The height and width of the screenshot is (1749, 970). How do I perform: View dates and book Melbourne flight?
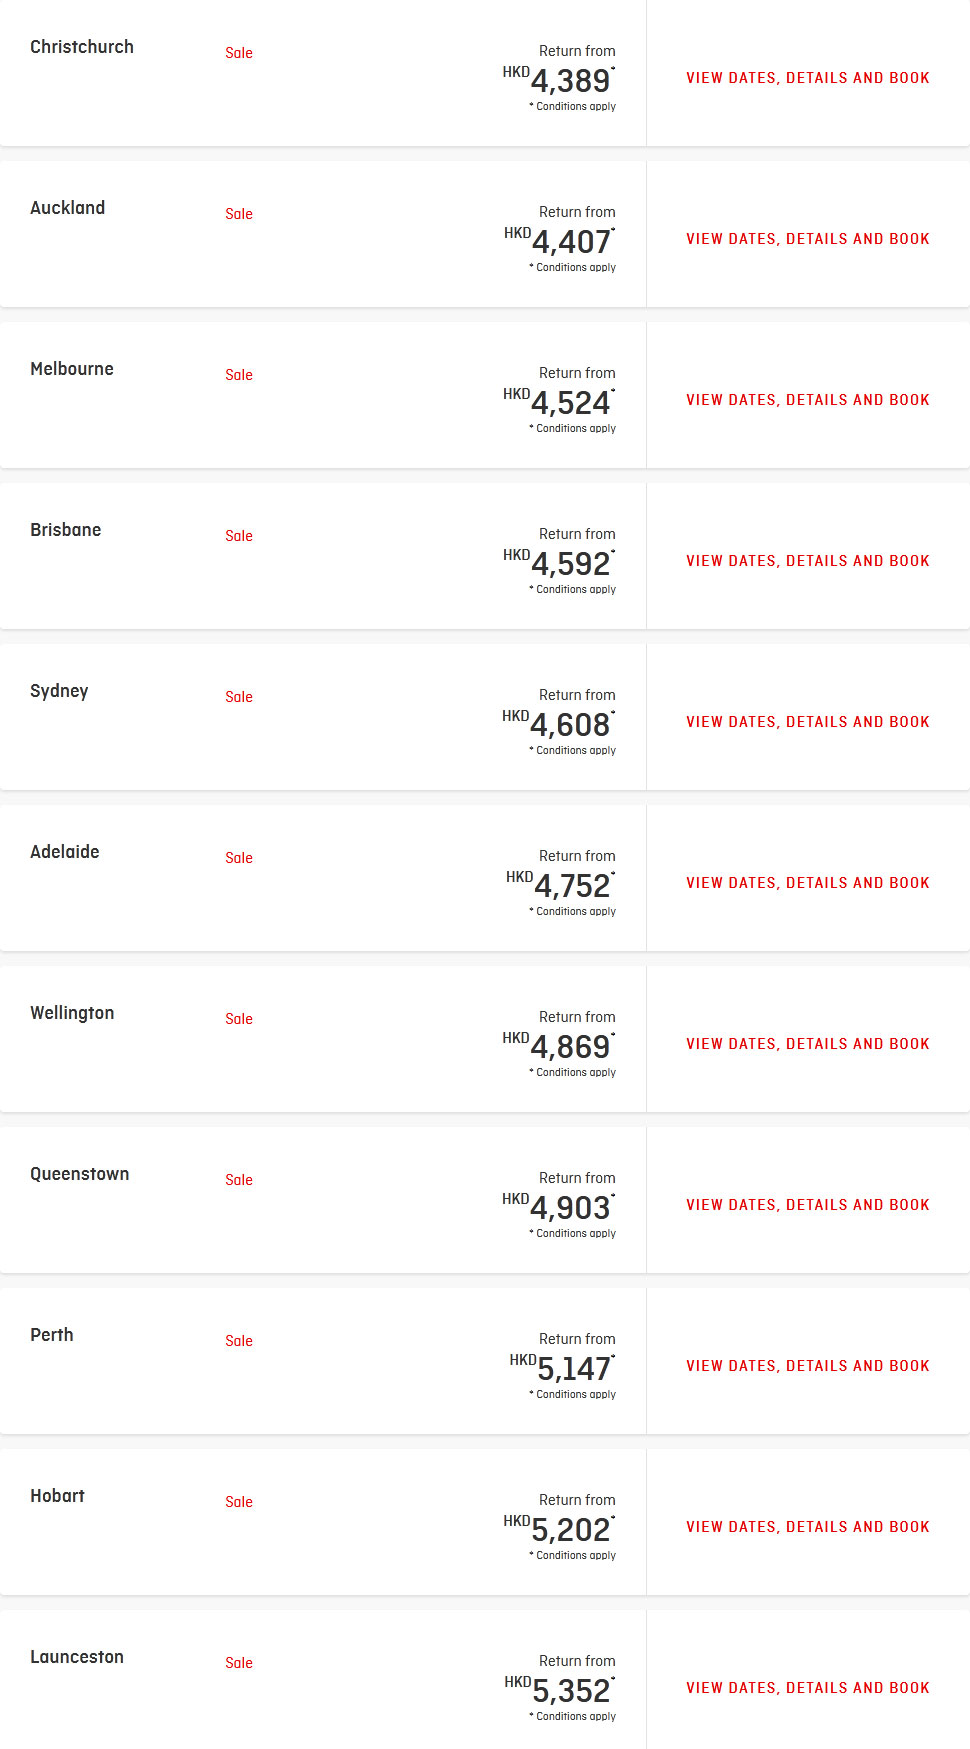pyautogui.click(x=808, y=400)
